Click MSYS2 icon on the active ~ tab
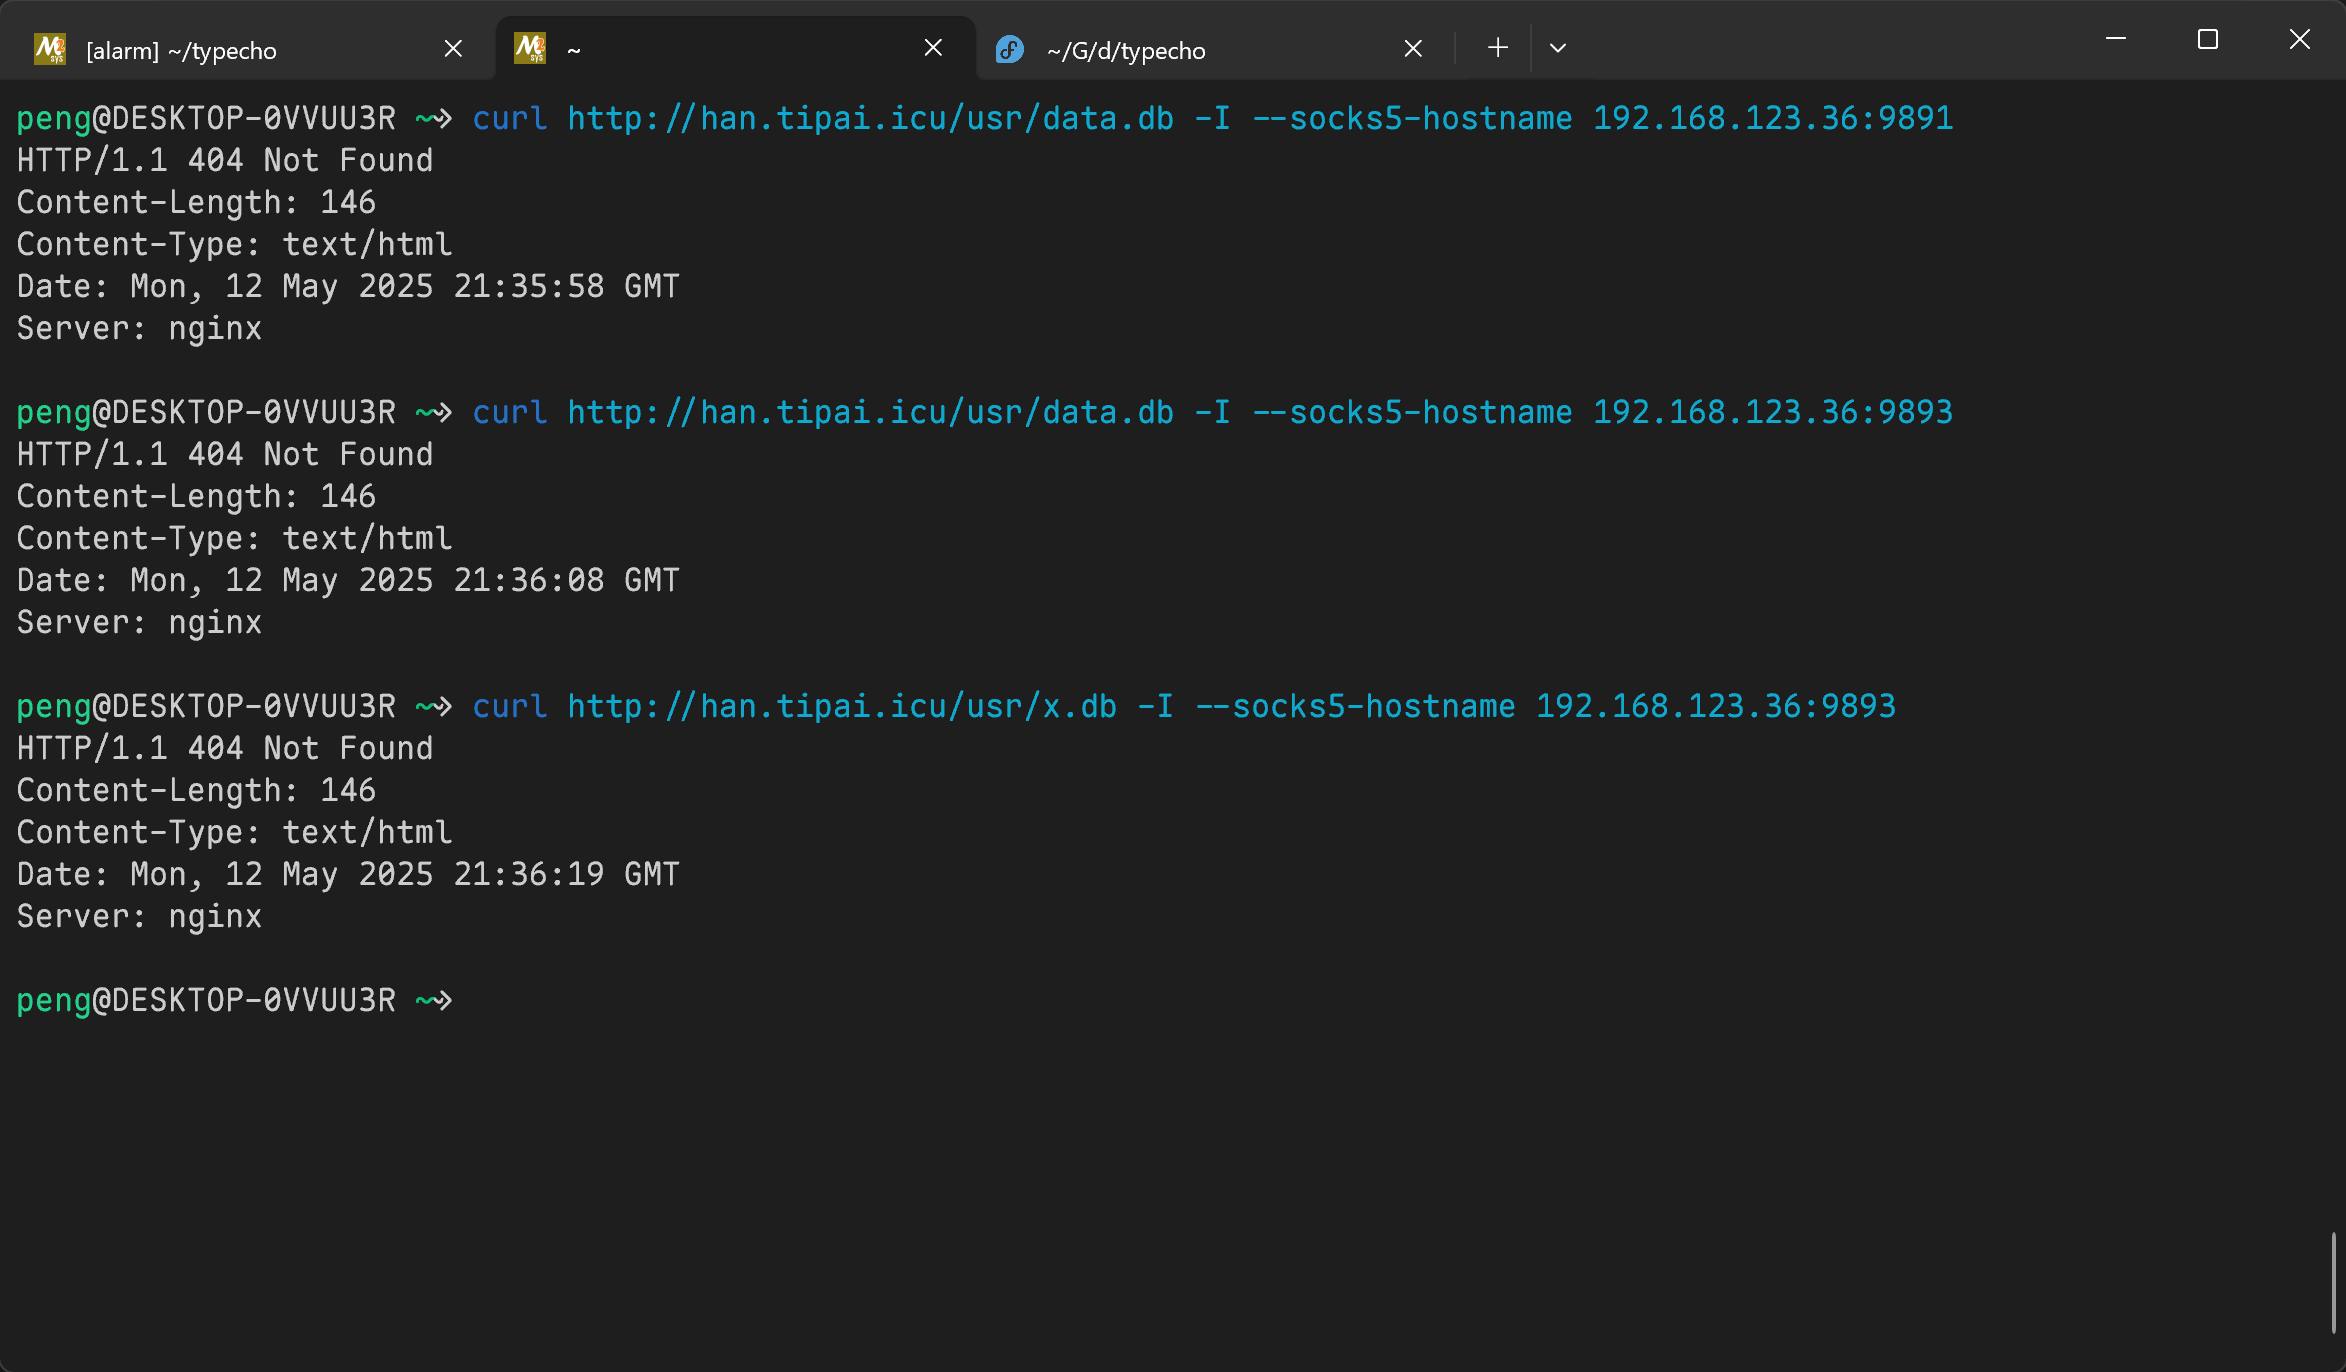This screenshot has height=1372, width=2346. pos(529,48)
